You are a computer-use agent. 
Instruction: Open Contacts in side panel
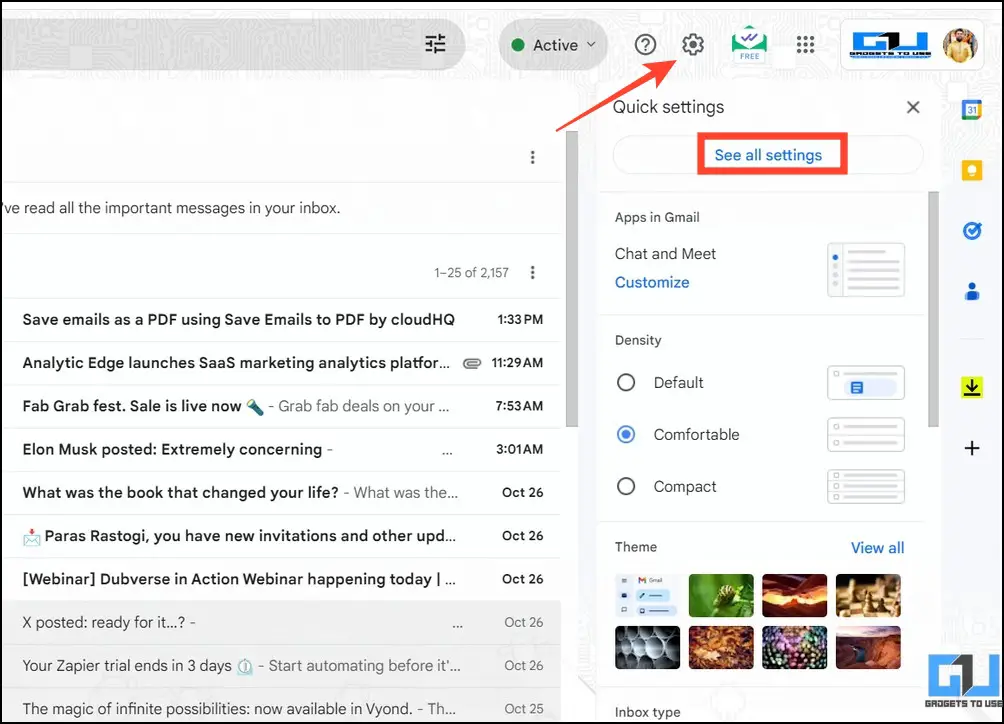click(972, 291)
